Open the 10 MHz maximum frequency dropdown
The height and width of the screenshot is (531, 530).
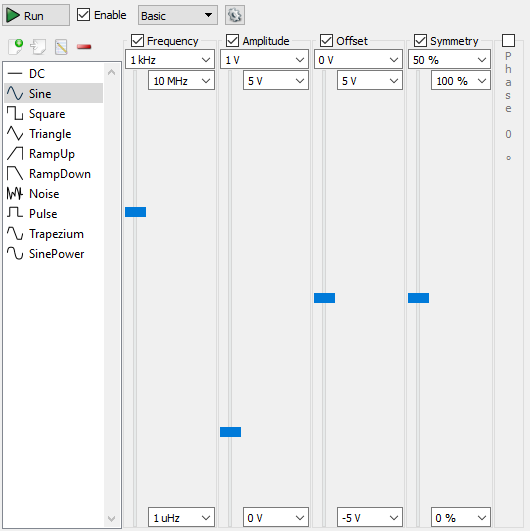(x=181, y=81)
